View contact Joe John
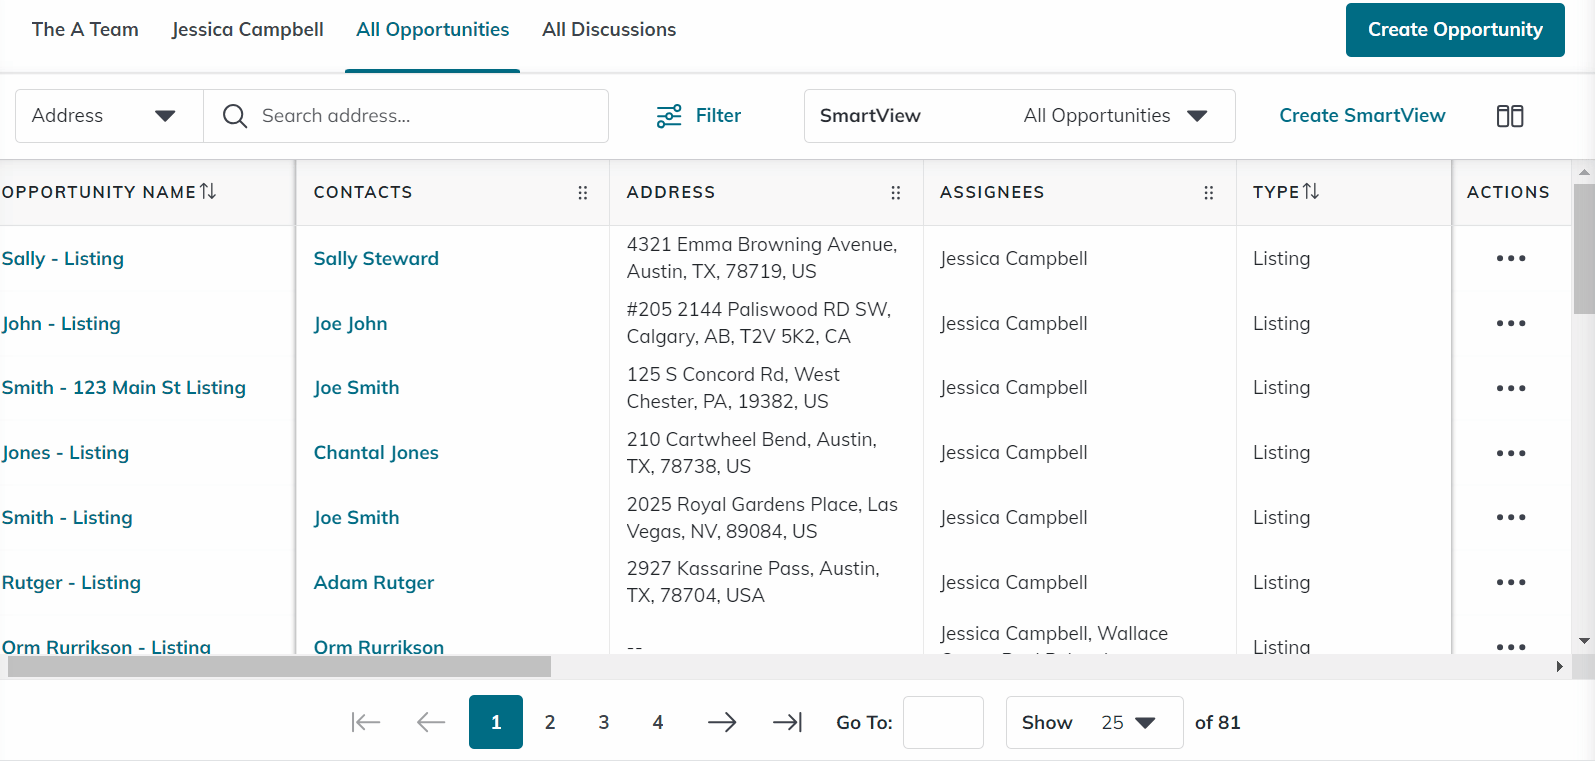1595x761 pixels. (x=350, y=324)
